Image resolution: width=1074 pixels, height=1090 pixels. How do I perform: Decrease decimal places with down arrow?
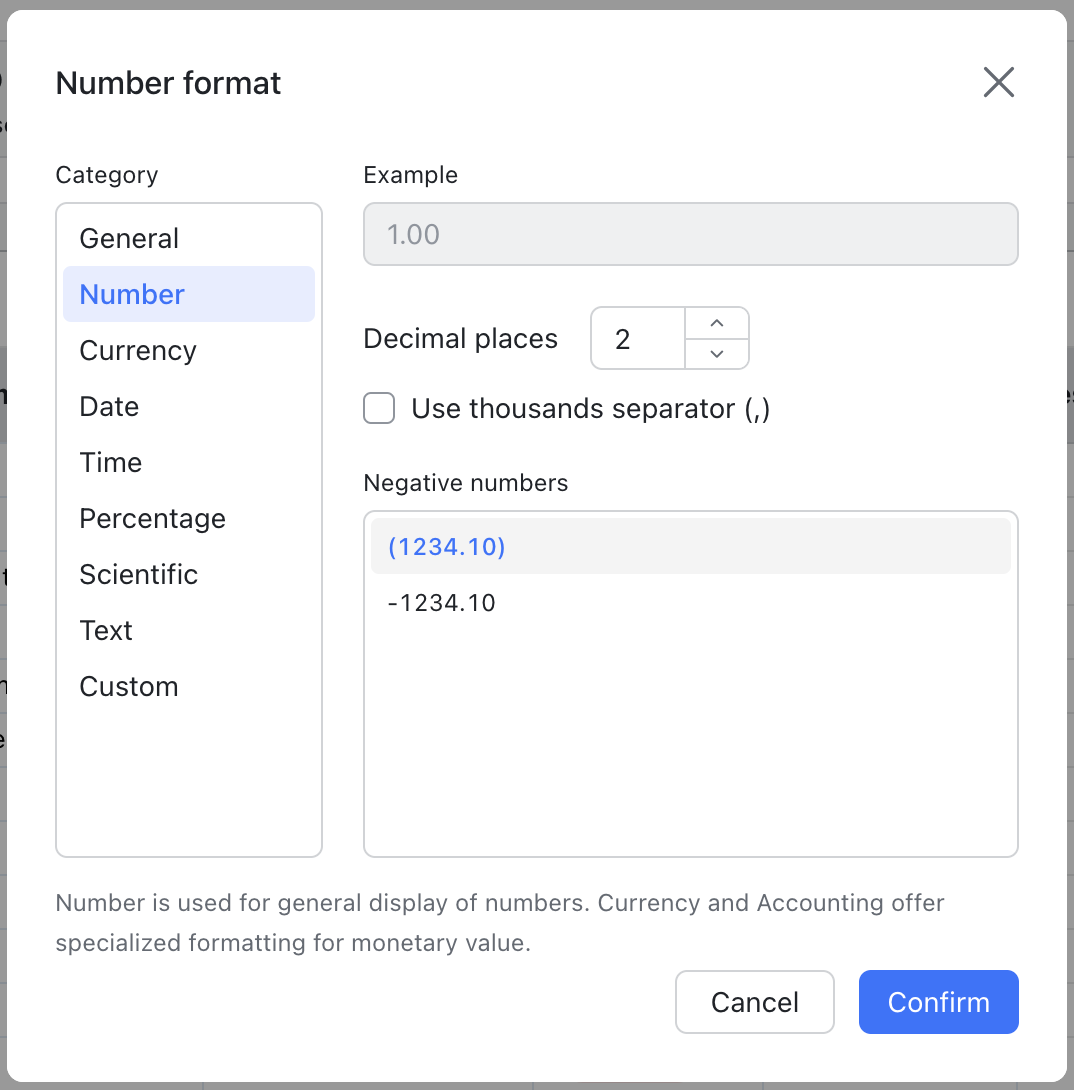point(716,353)
